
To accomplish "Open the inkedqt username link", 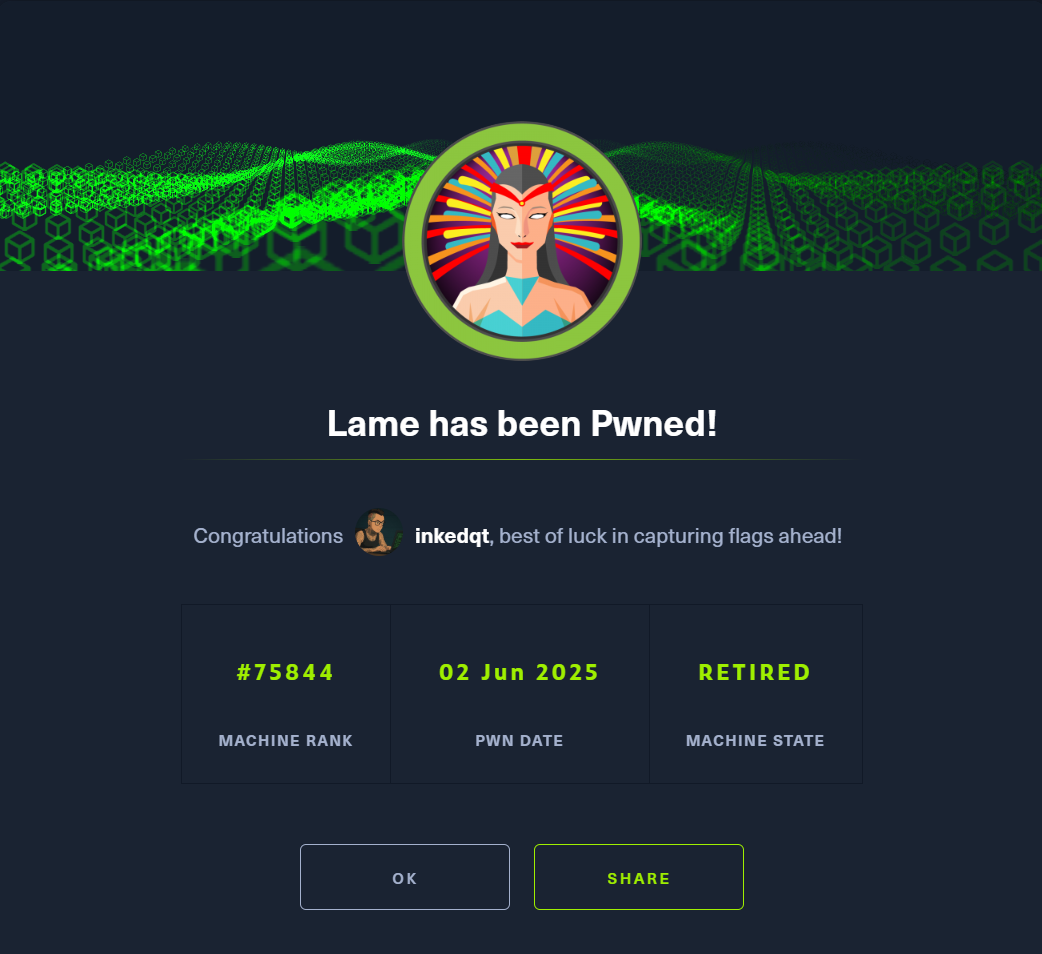I will [452, 536].
